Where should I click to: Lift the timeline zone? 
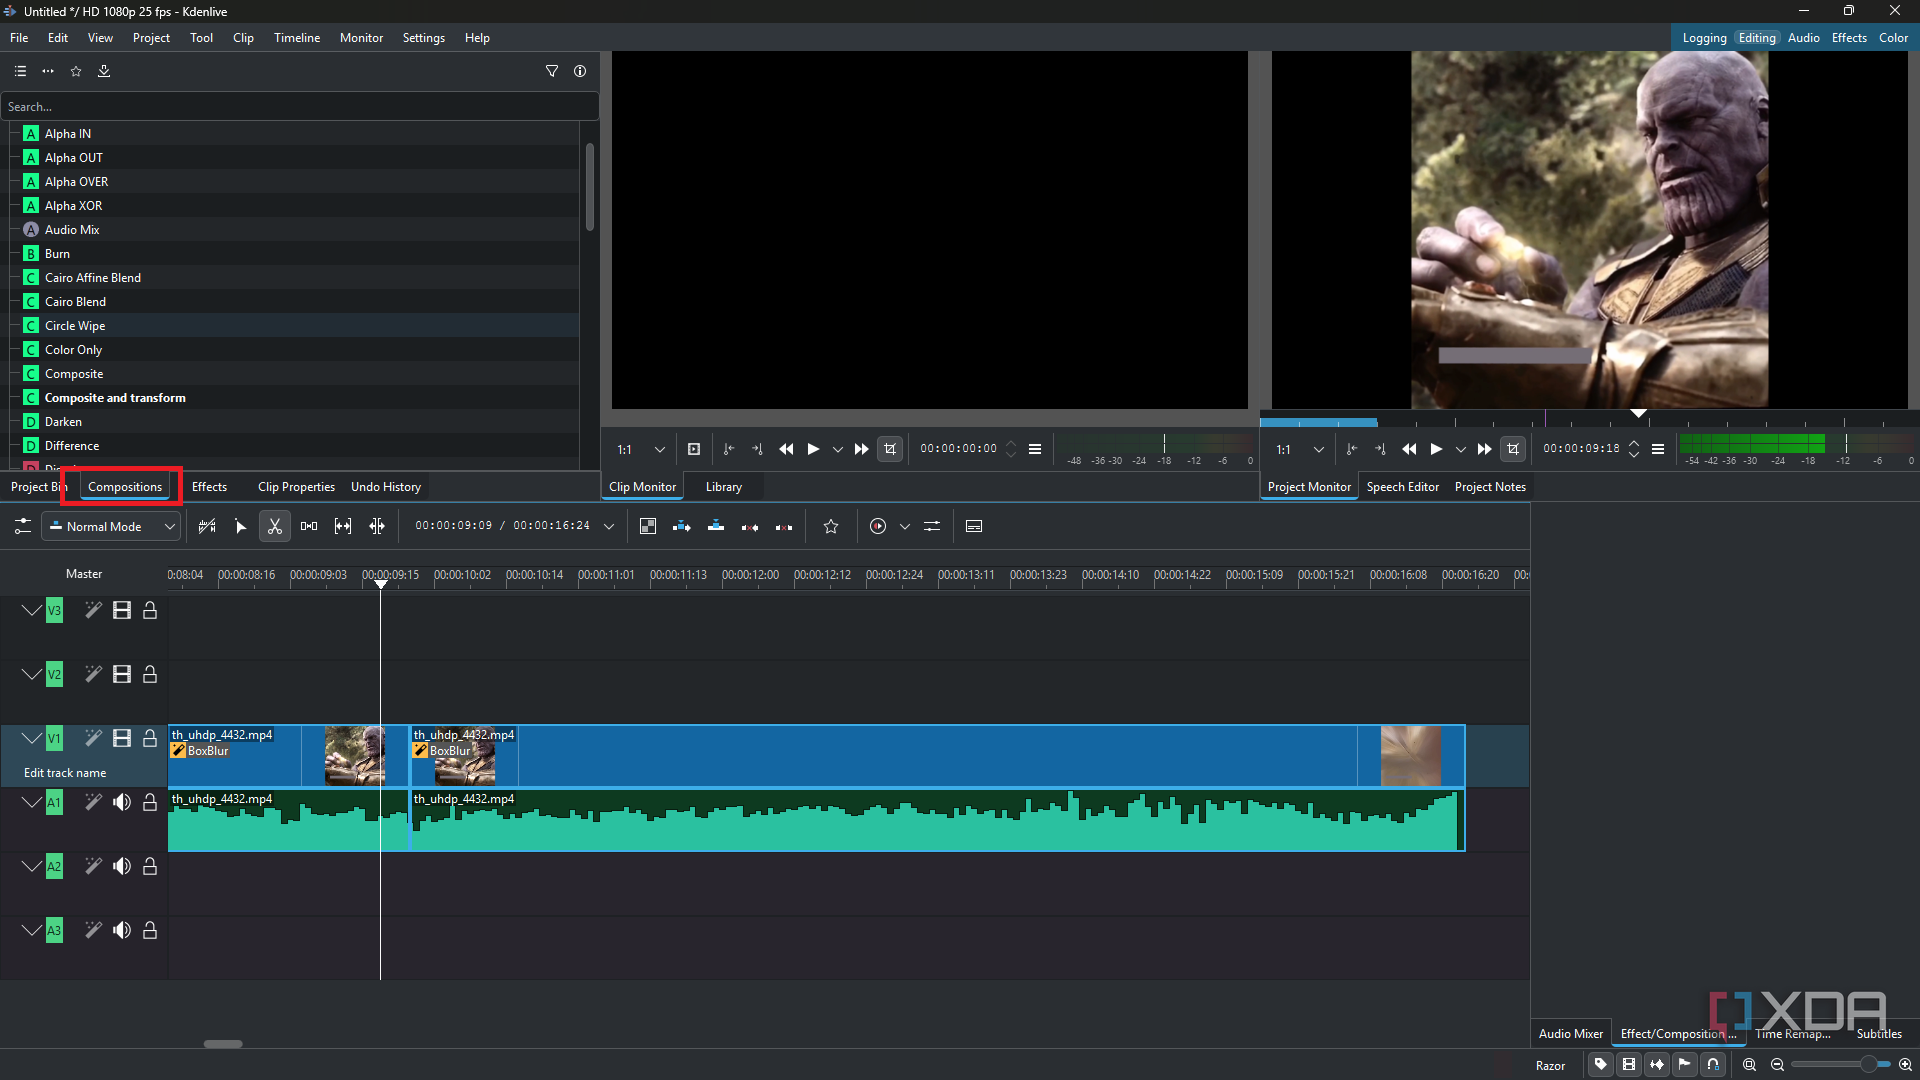(x=784, y=526)
